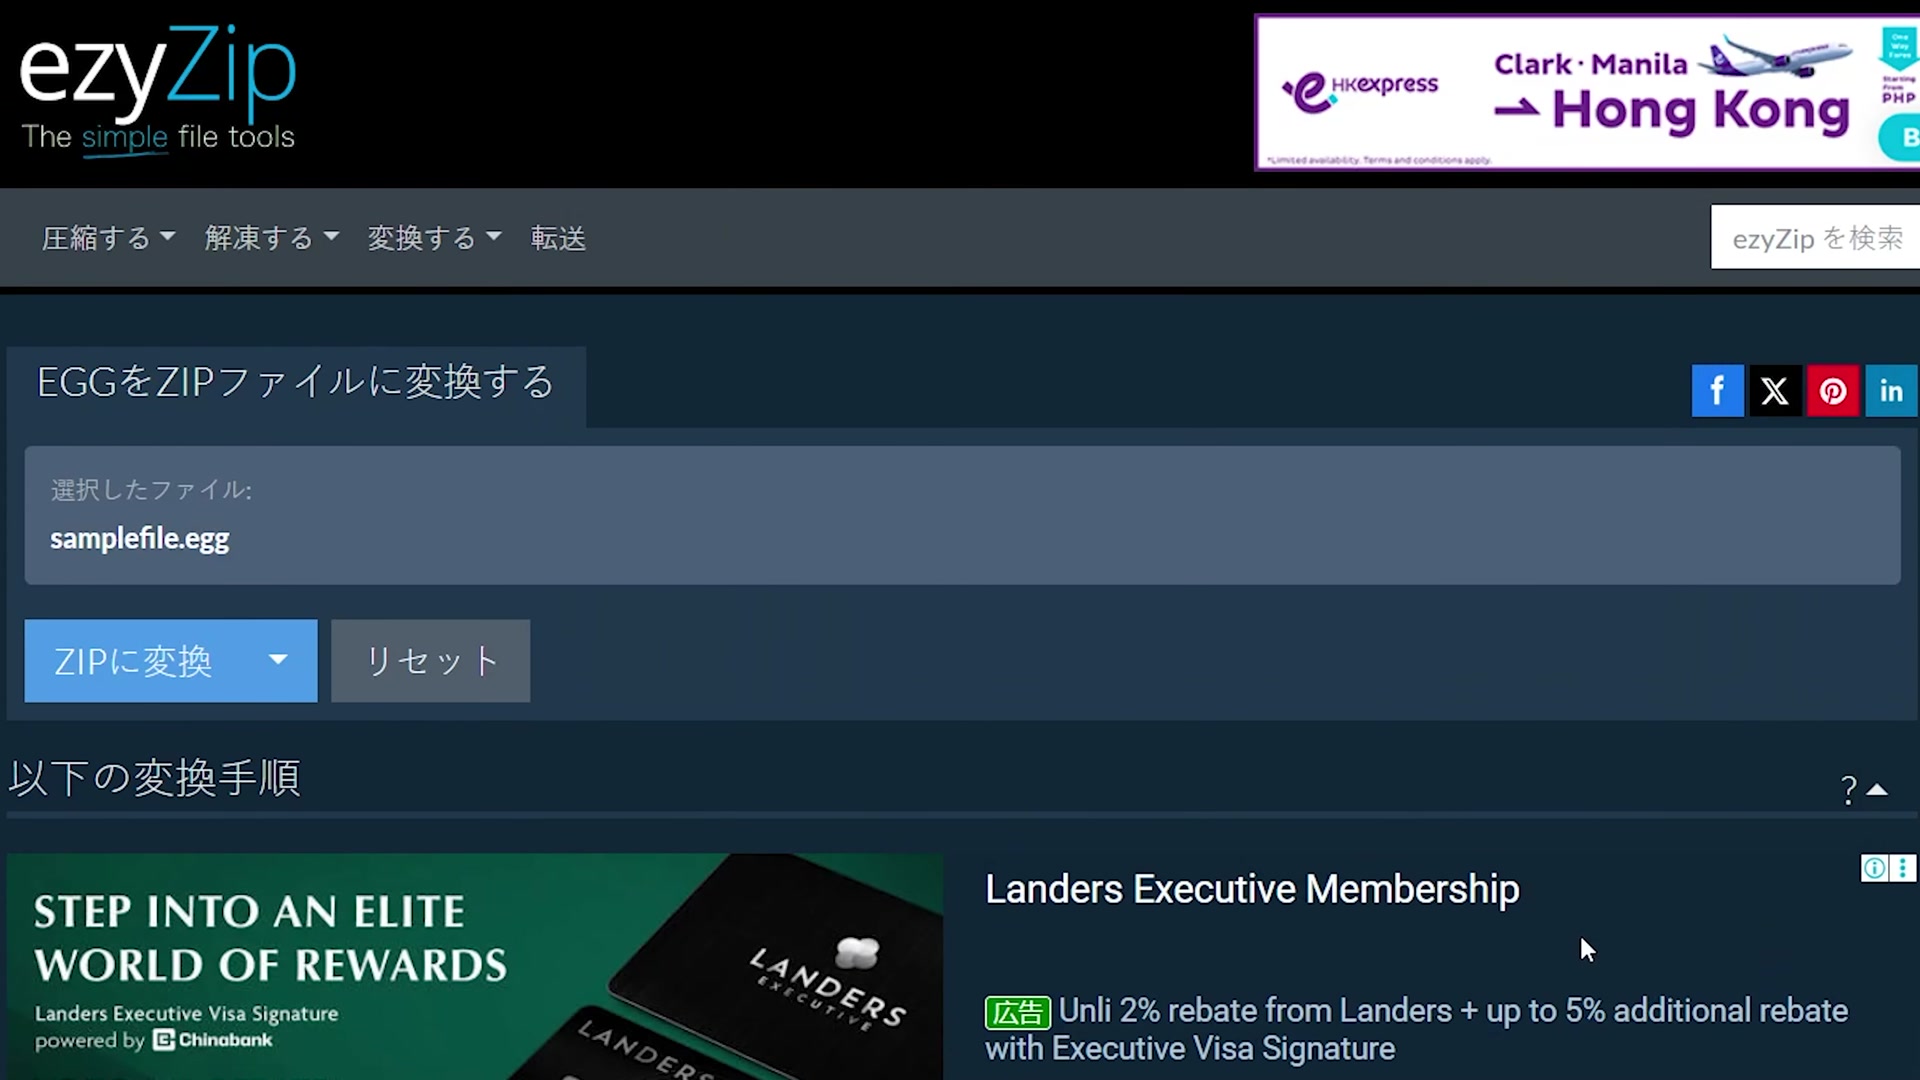
Task: Expand the 変換する dropdown menu
Action: click(x=434, y=238)
